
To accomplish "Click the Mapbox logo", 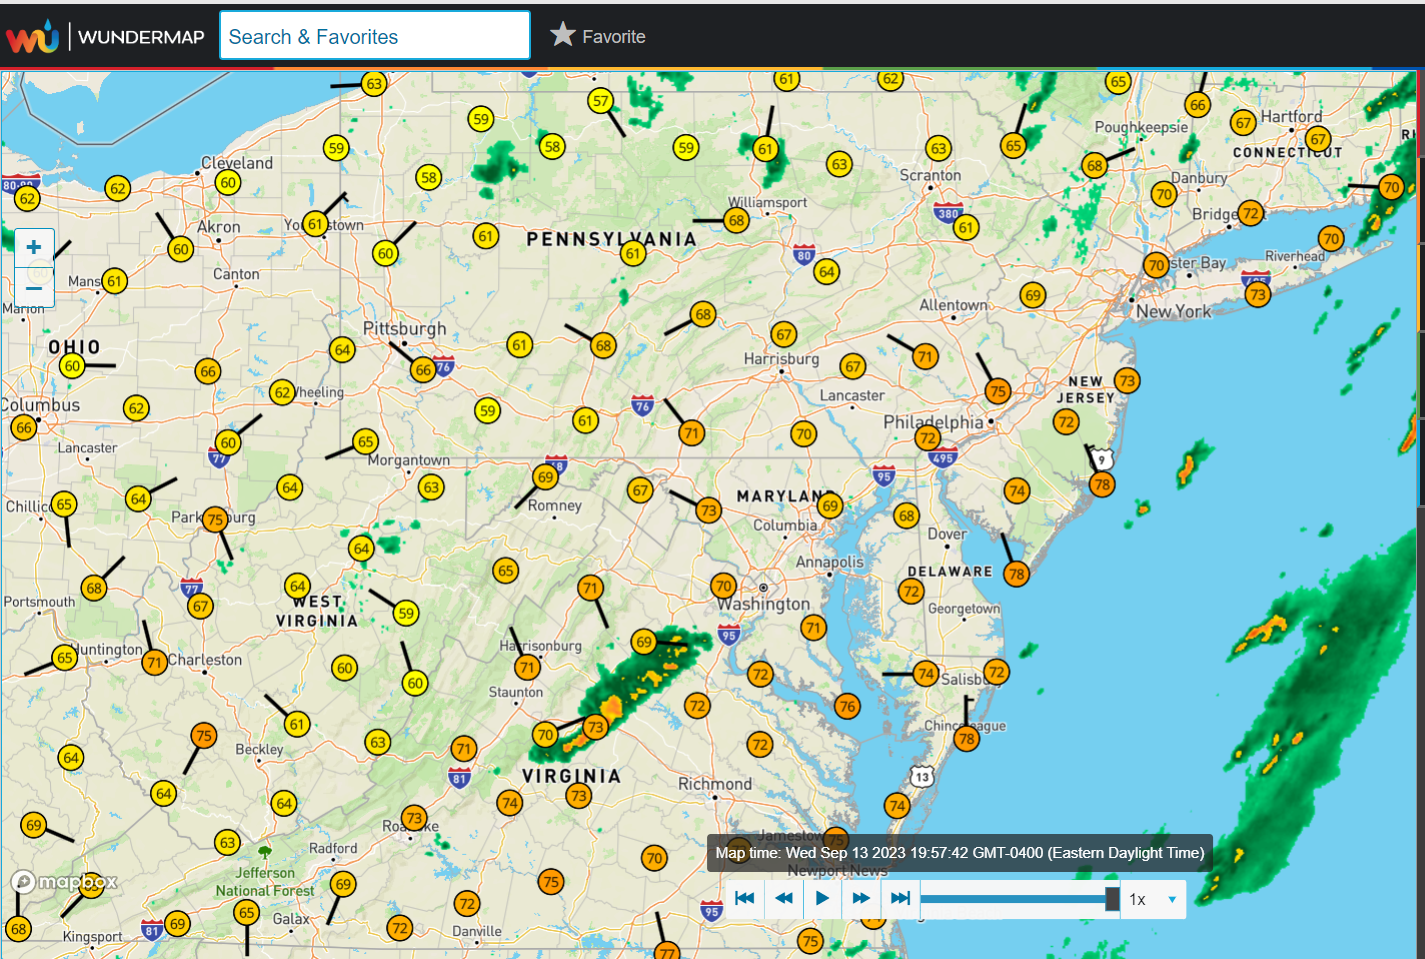I will point(65,882).
